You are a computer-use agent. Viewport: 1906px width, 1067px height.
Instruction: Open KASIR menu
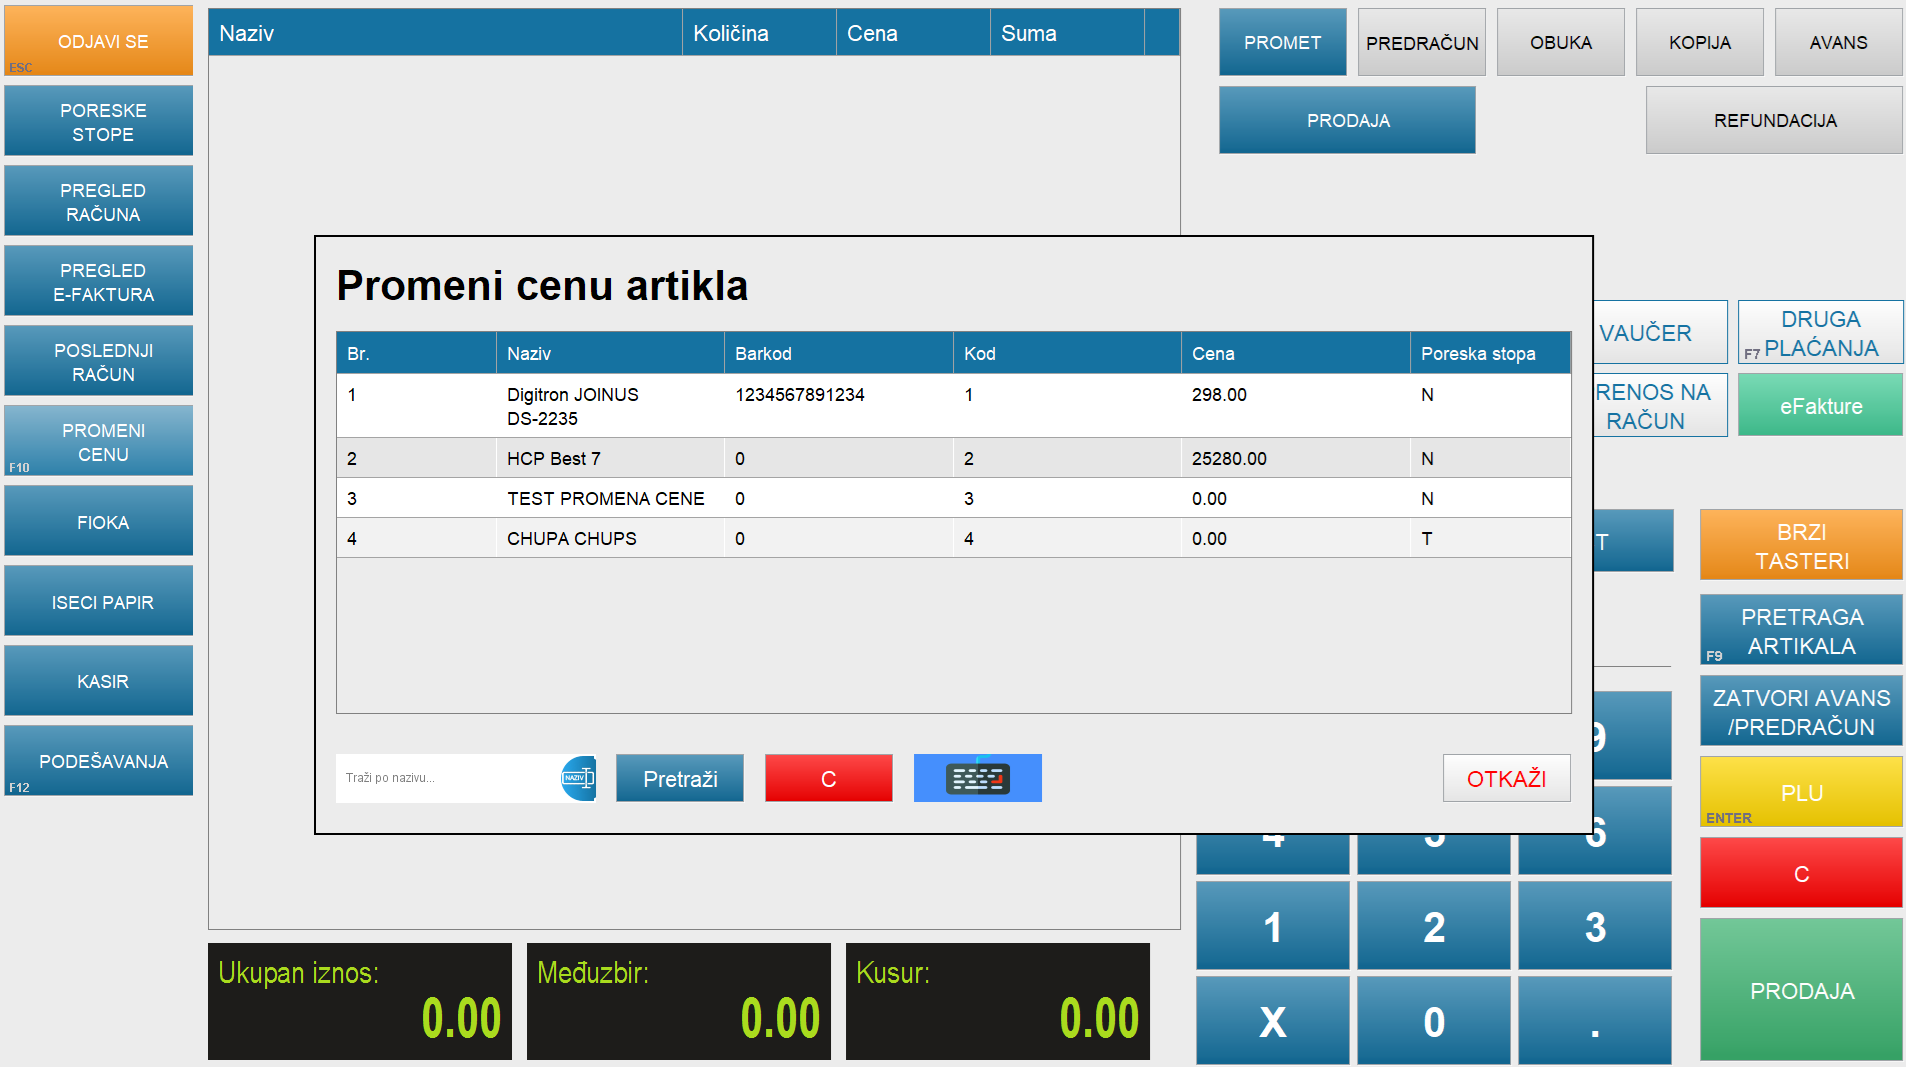[x=99, y=681]
